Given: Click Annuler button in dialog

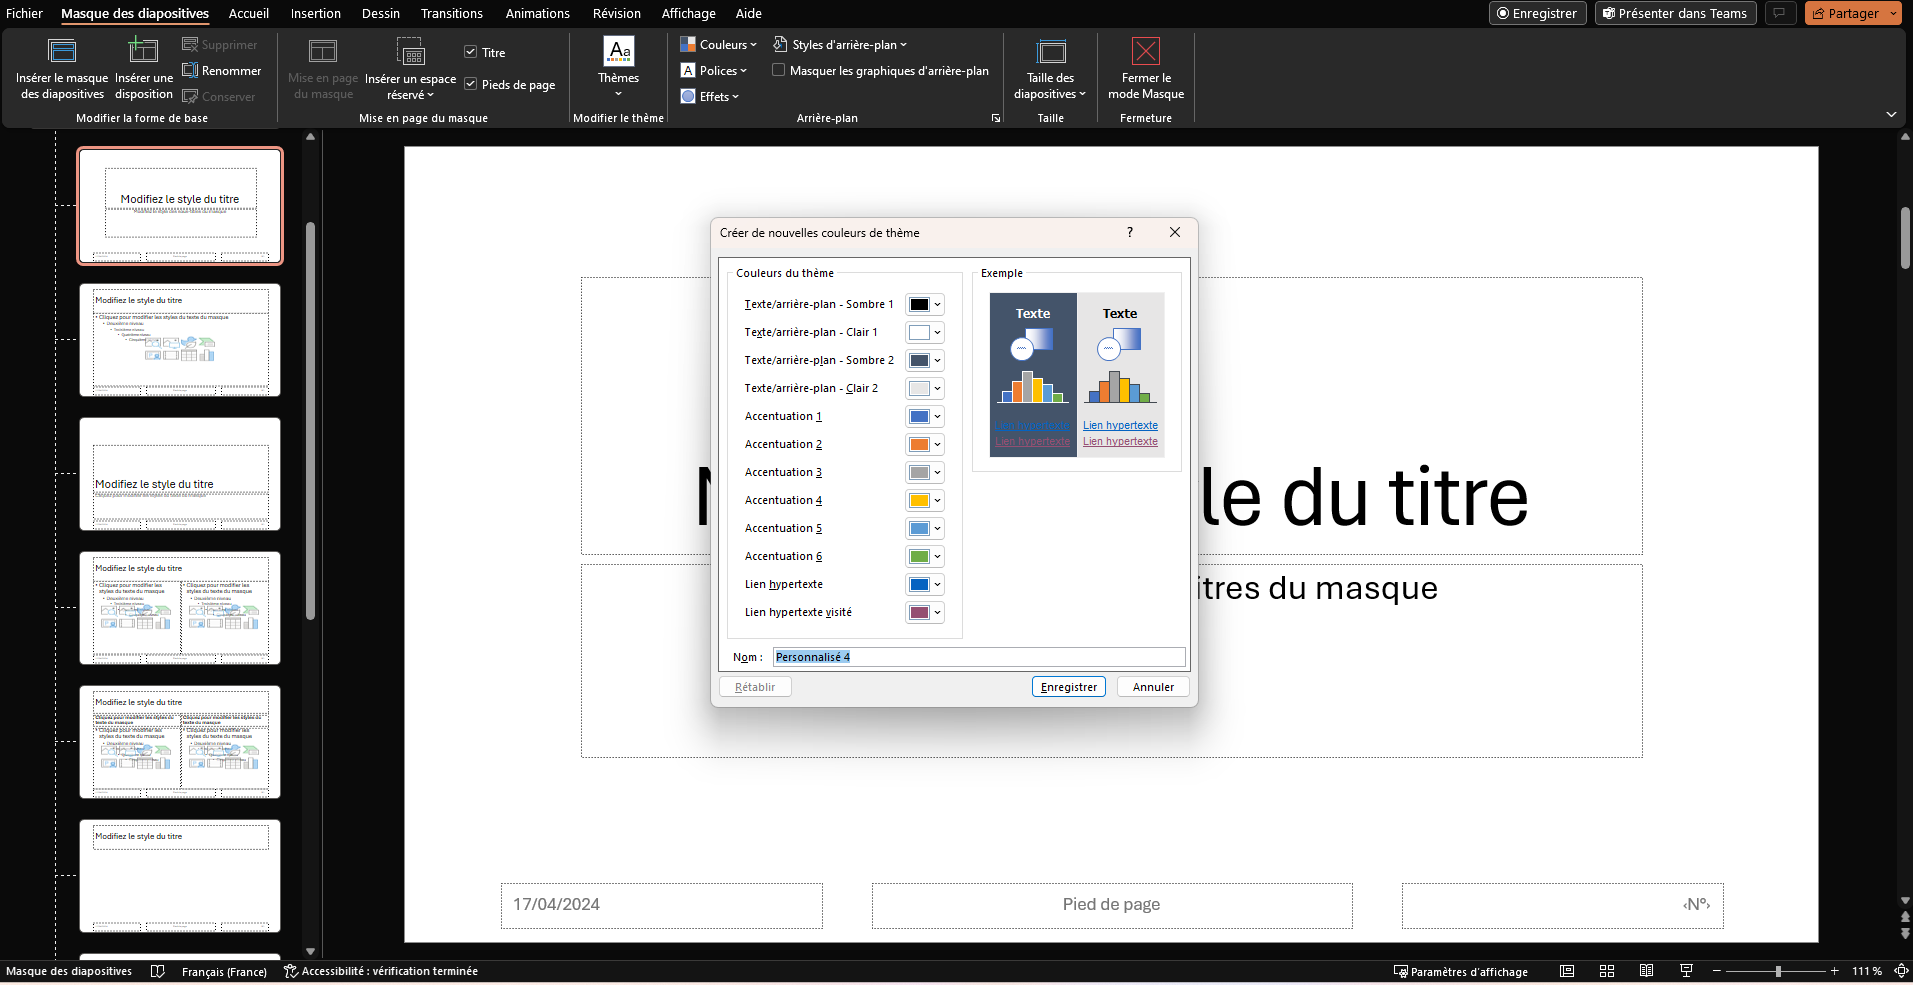Looking at the screenshot, I should [x=1153, y=687].
